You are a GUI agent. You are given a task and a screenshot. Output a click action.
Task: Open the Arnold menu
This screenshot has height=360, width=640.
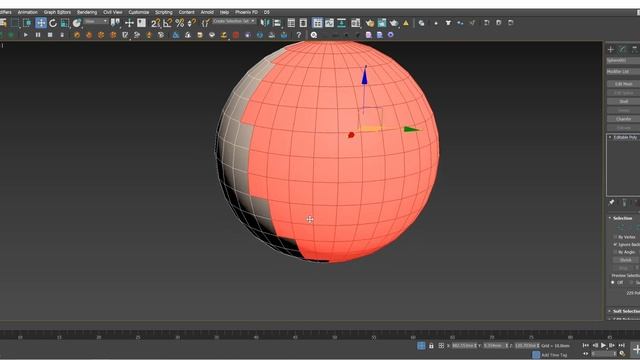[x=207, y=12]
